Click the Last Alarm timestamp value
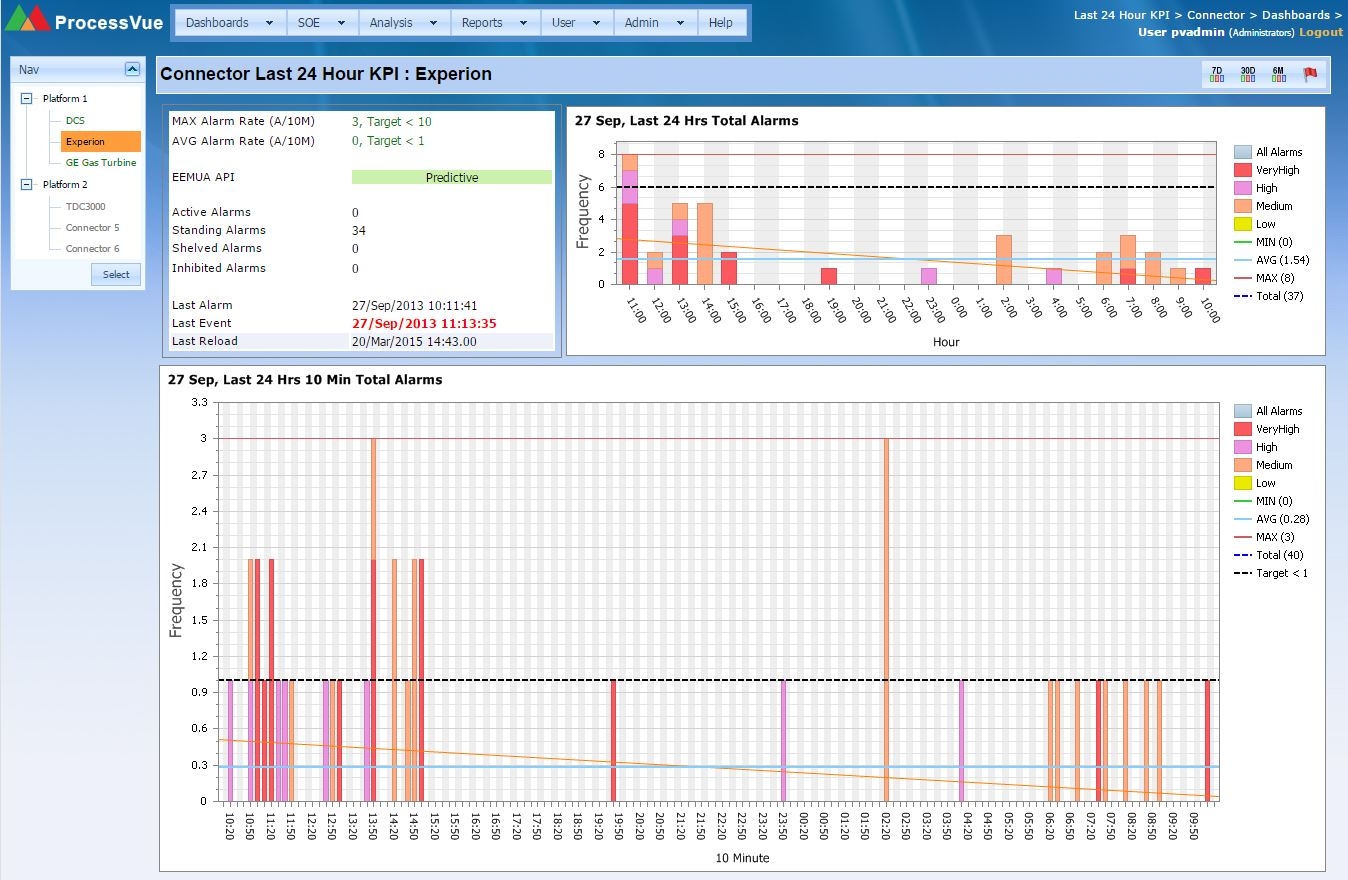 tap(413, 305)
